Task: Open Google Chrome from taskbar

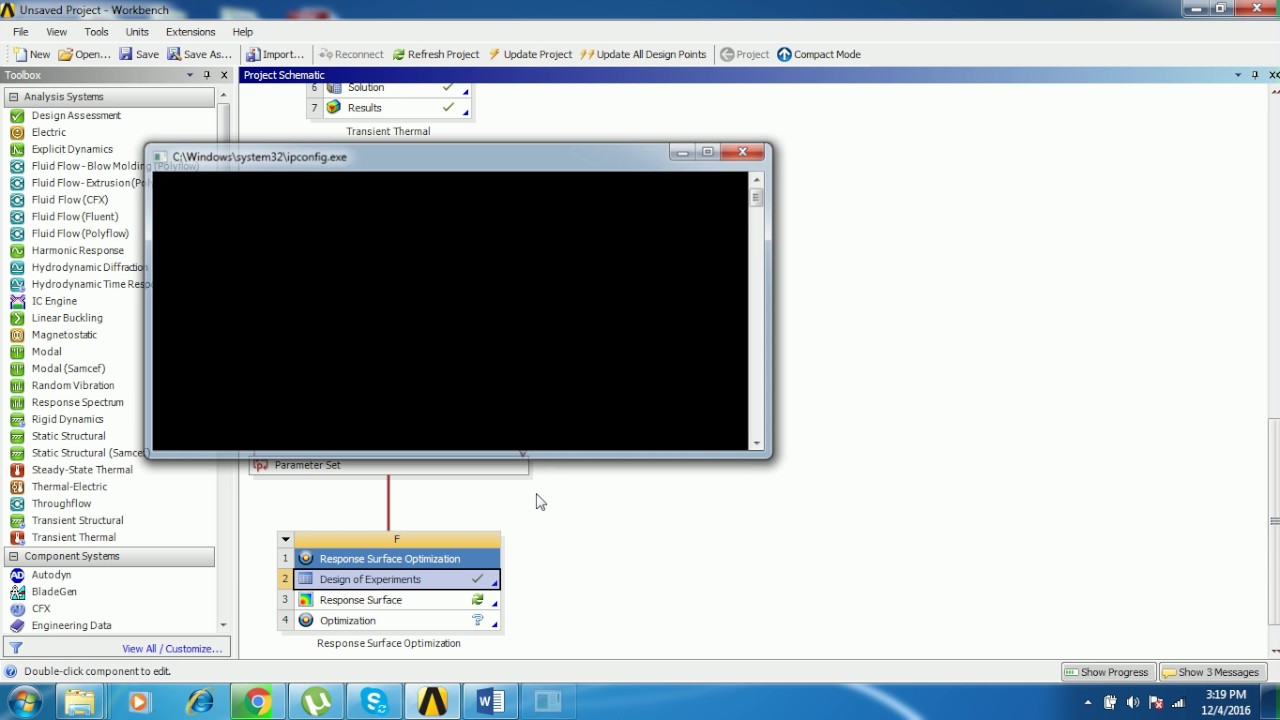Action: tap(258, 702)
